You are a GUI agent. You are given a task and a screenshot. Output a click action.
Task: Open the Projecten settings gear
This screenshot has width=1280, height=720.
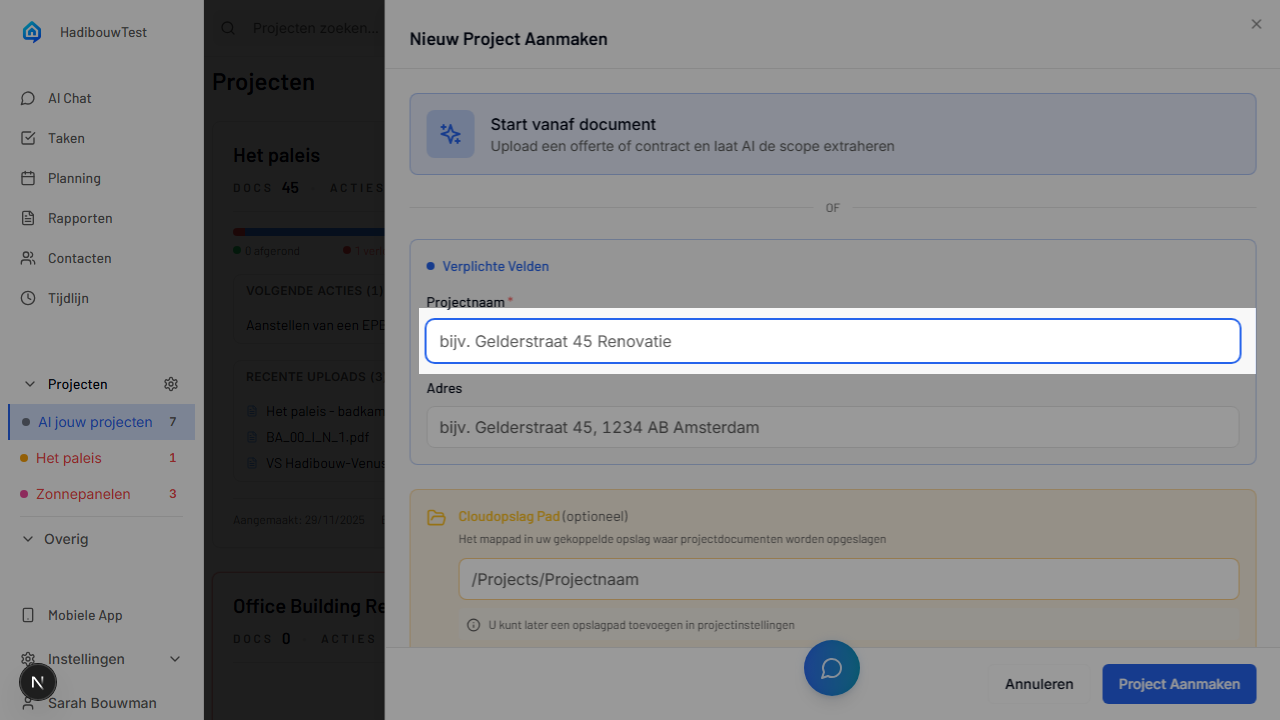(170, 384)
